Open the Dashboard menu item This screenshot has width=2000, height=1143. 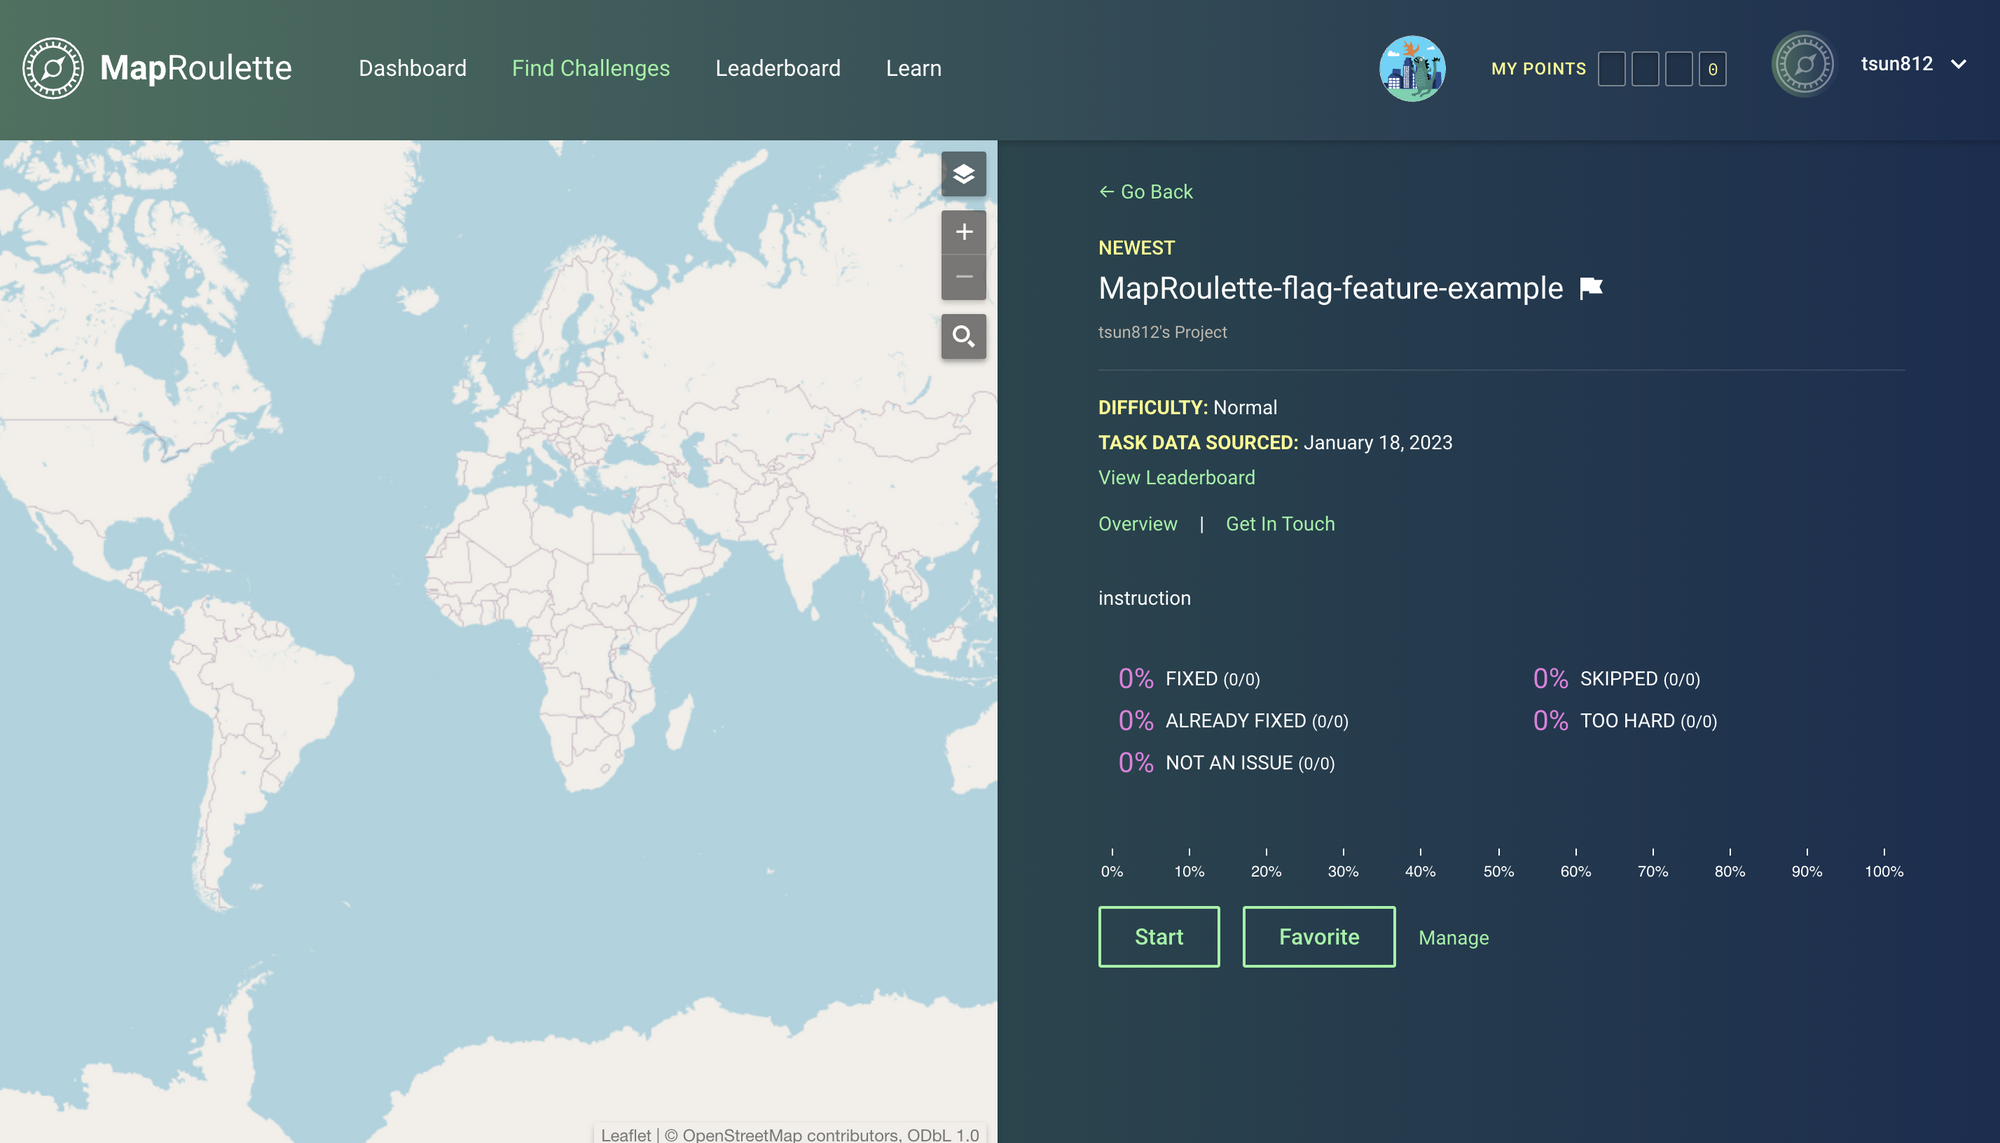412,68
